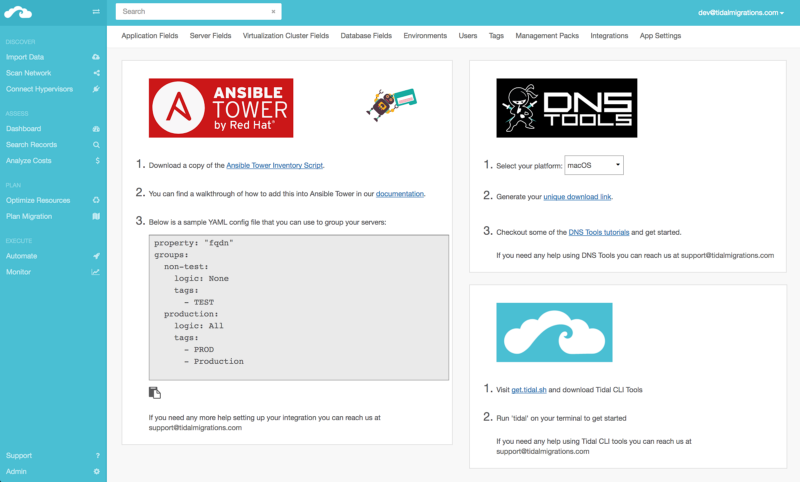
Task: Clear the search field with the x icon
Action: [273, 11]
